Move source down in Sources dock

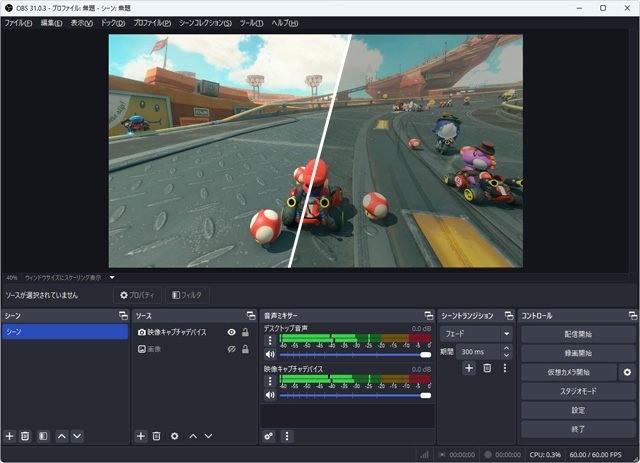[209, 436]
